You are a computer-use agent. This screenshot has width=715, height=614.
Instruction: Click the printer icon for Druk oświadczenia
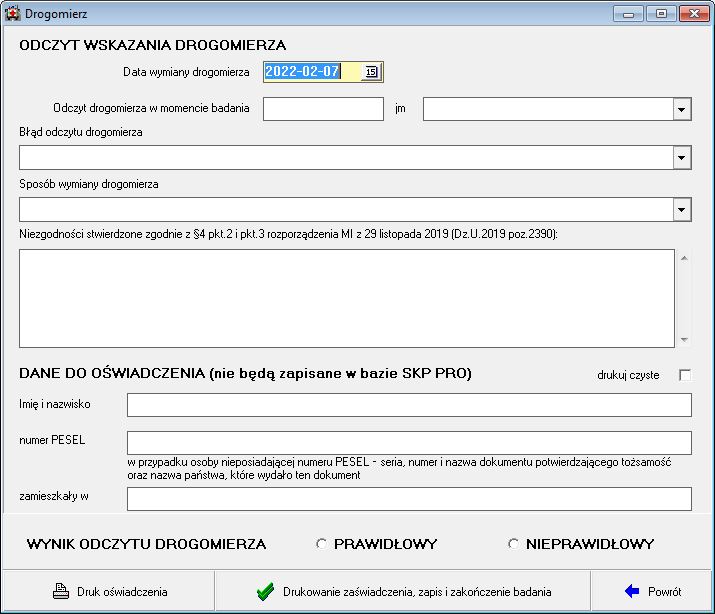(60, 591)
